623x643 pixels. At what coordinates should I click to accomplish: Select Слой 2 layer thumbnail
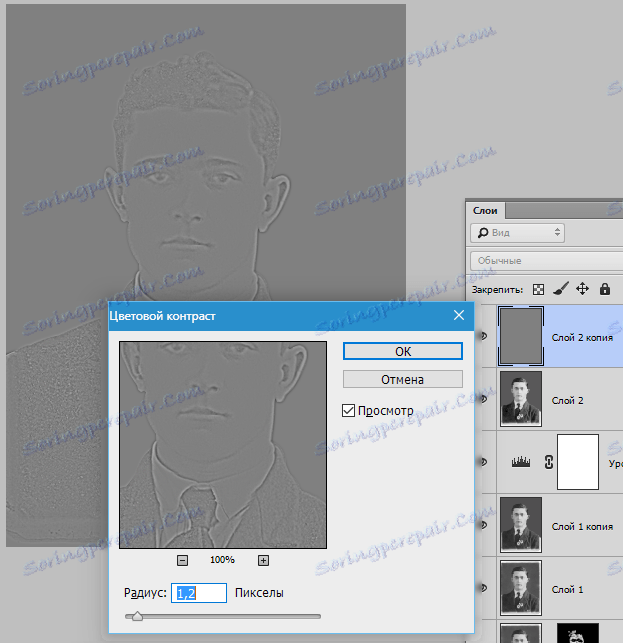point(521,399)
